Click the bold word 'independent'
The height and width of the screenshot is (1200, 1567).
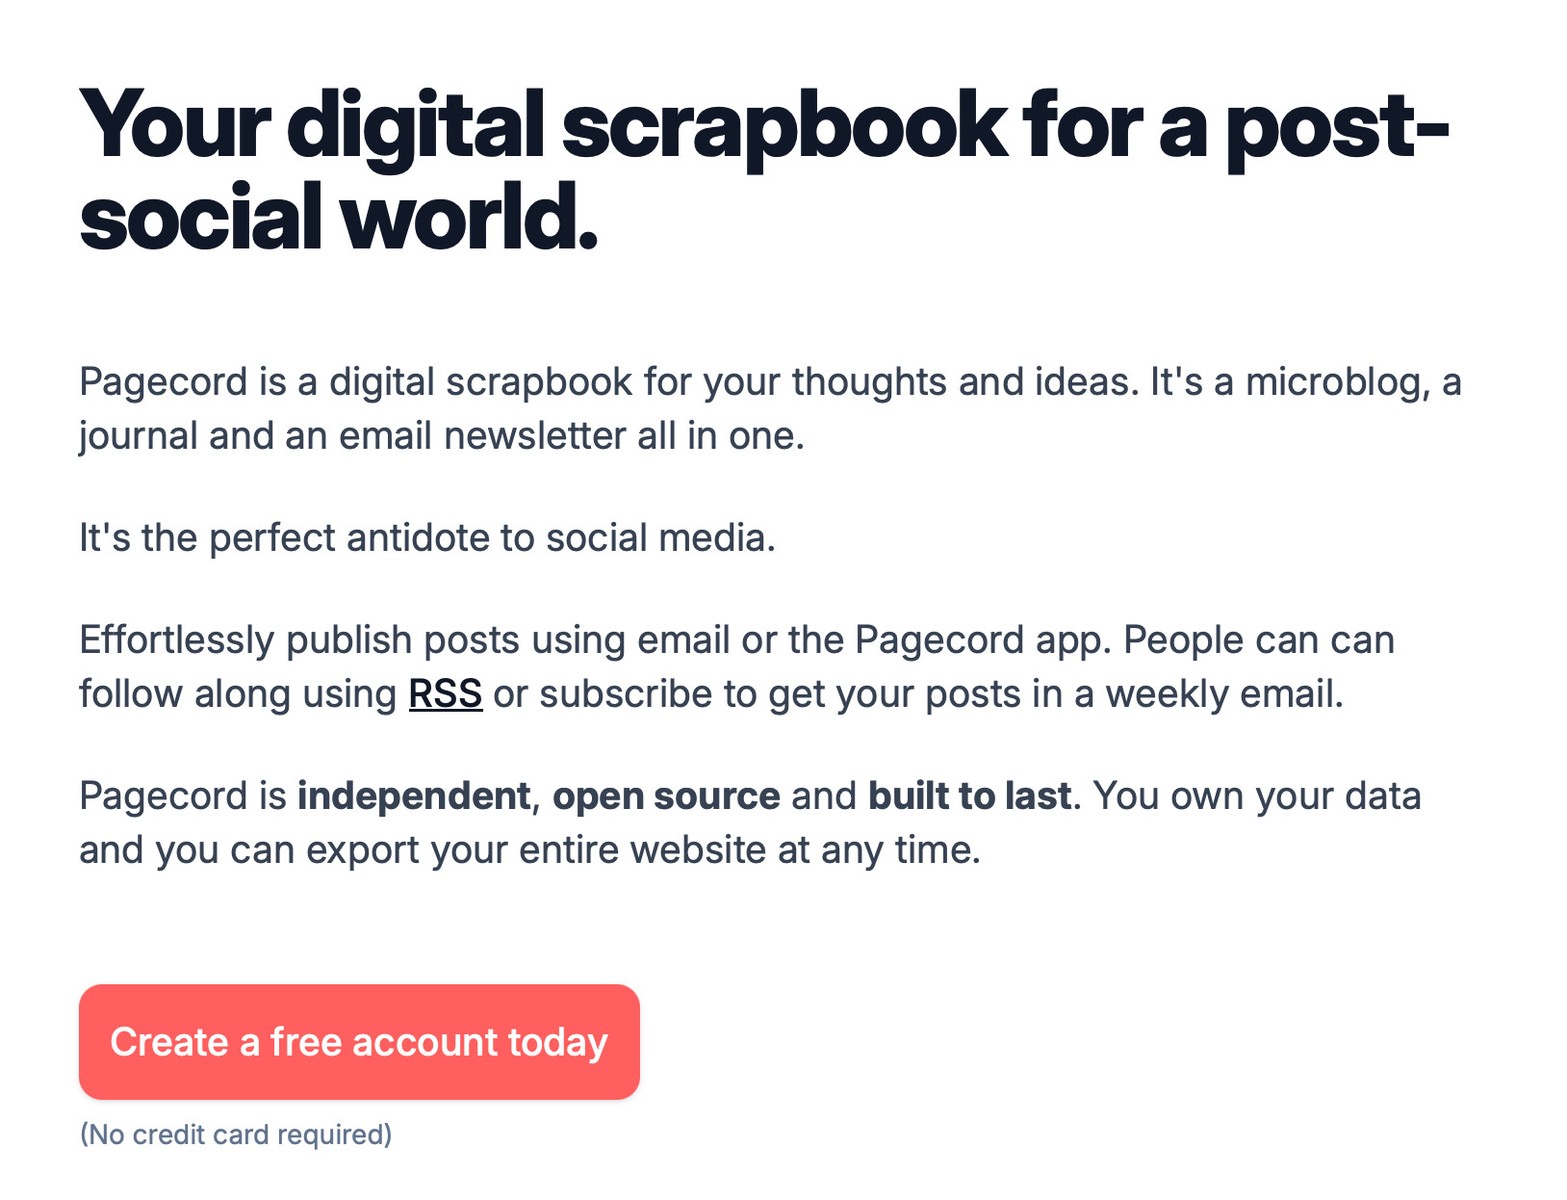pyautogui.click(x=413, y=796)
